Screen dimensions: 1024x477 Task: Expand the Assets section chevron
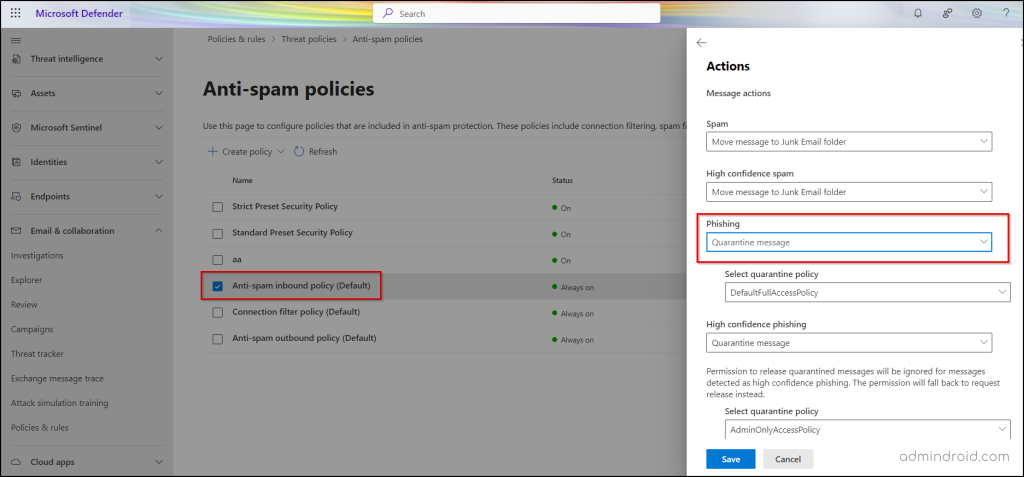point(159,93)
